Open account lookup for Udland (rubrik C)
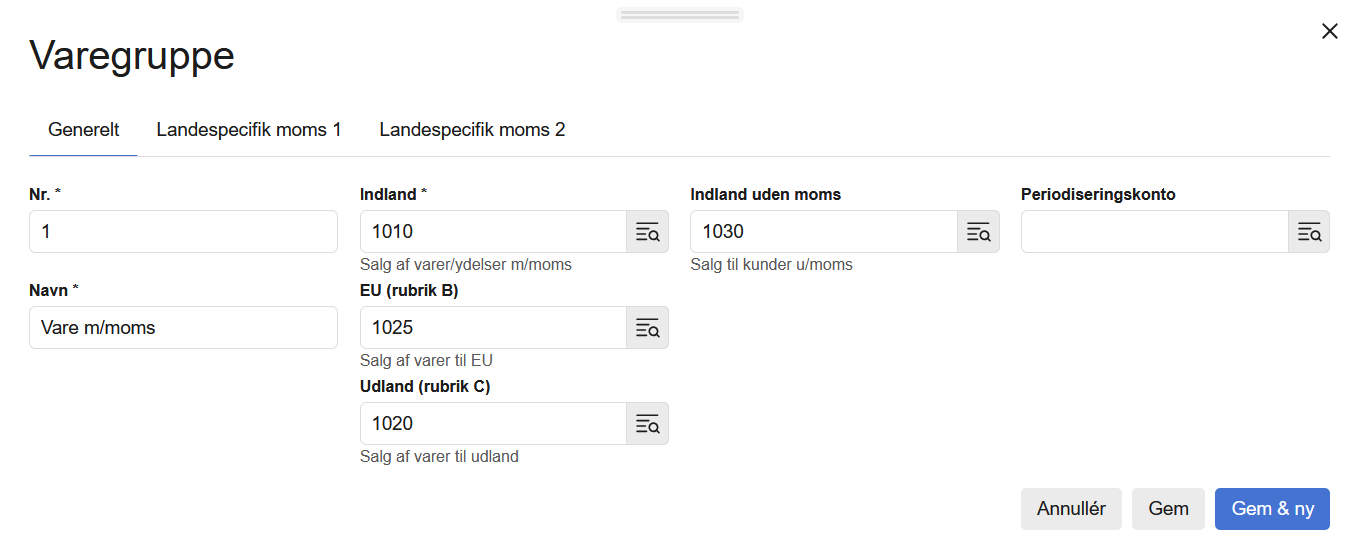The height and width of the screenshot is (559, 1359). pos(647,424)
